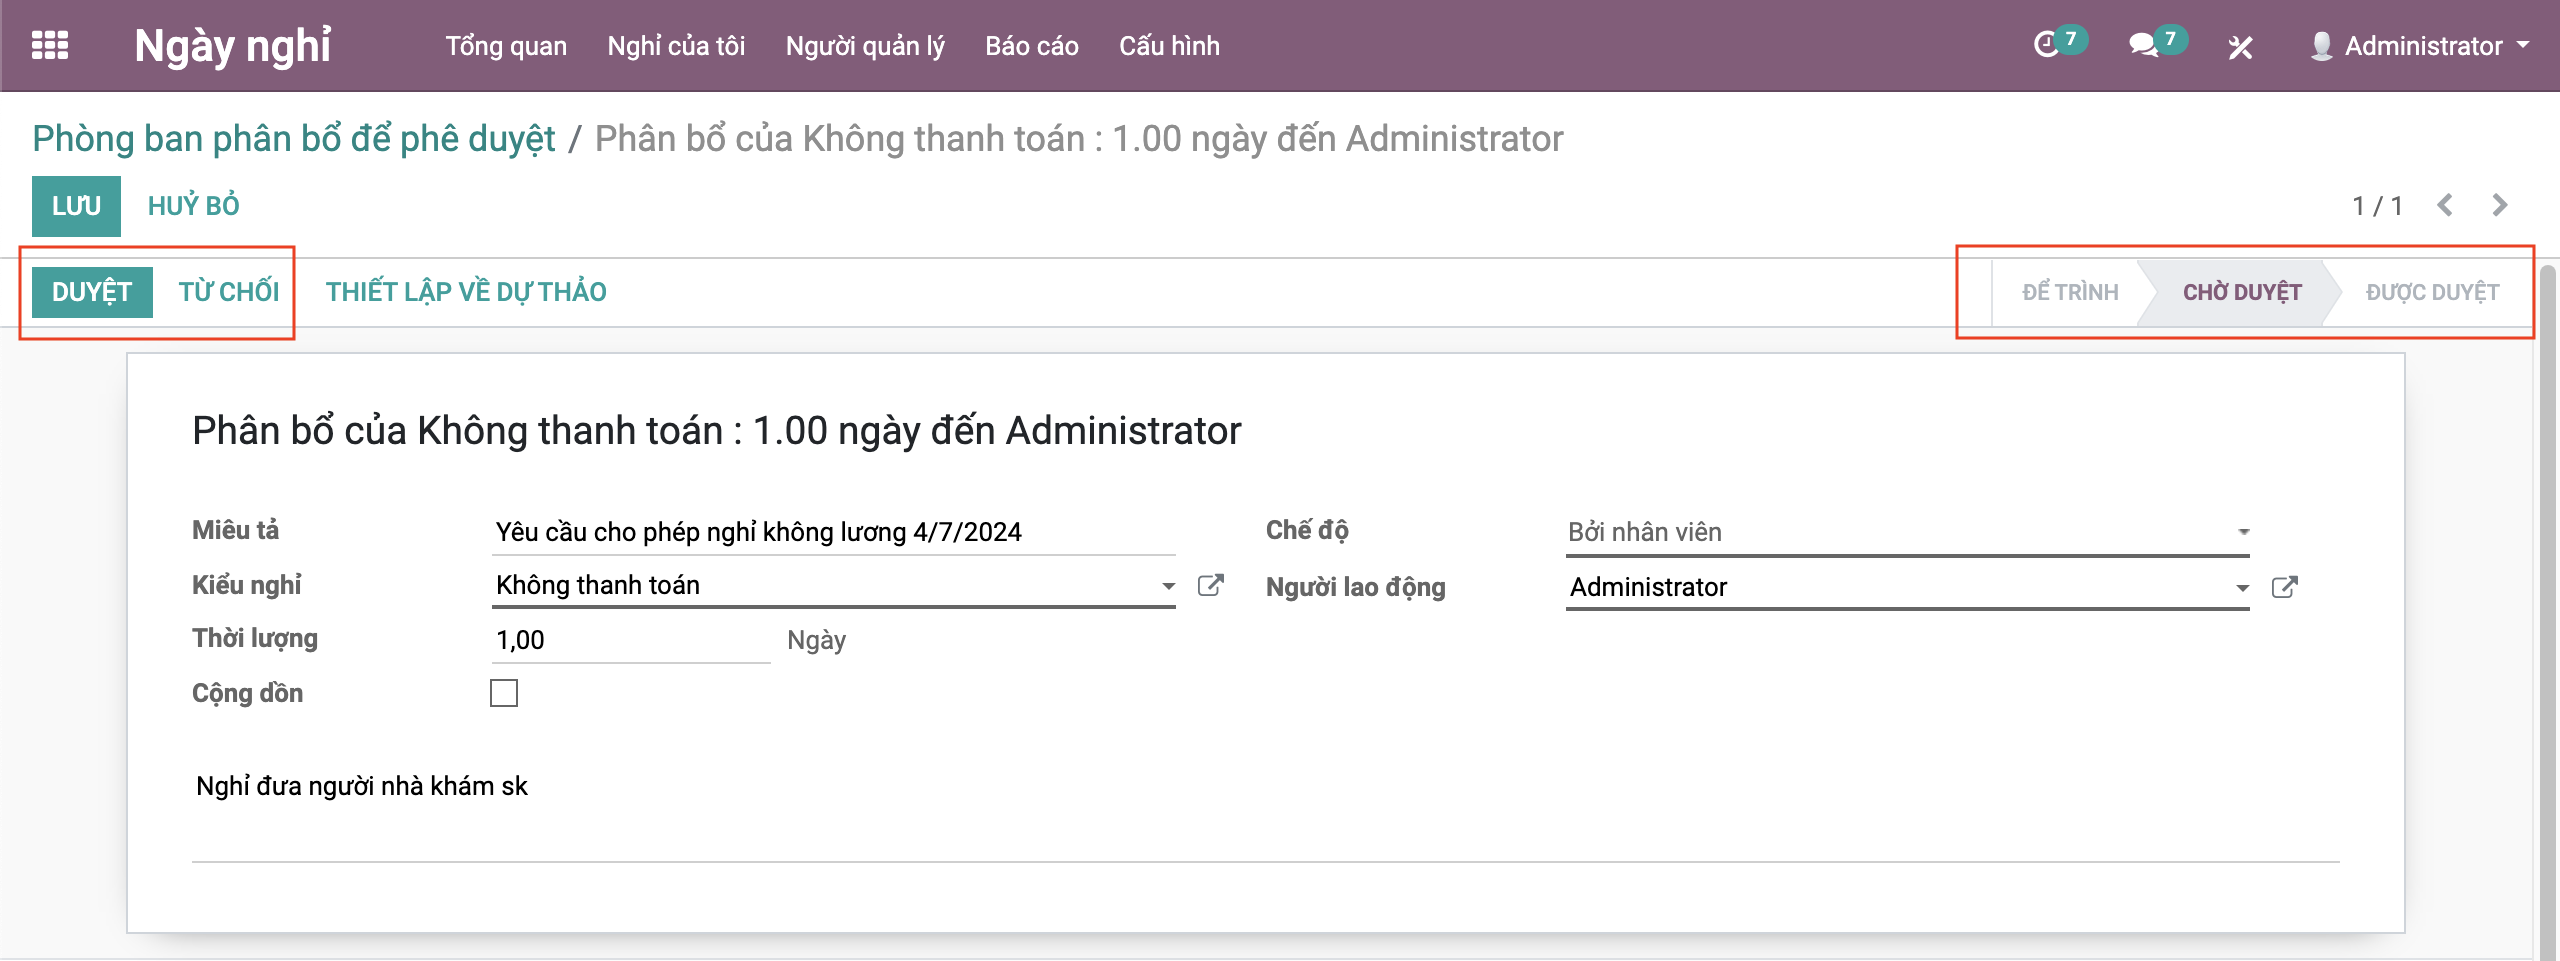Toggle the Cộng dồn checkbox
Viewport: 2560px width, 961px height.
[x=504, y=693]
